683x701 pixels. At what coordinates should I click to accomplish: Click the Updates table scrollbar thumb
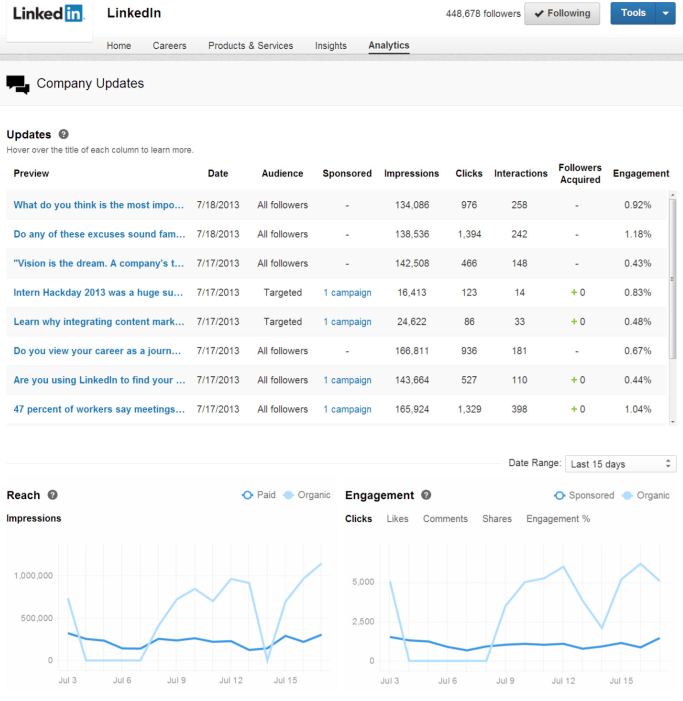pyautogui.click(x=672, y=279)
